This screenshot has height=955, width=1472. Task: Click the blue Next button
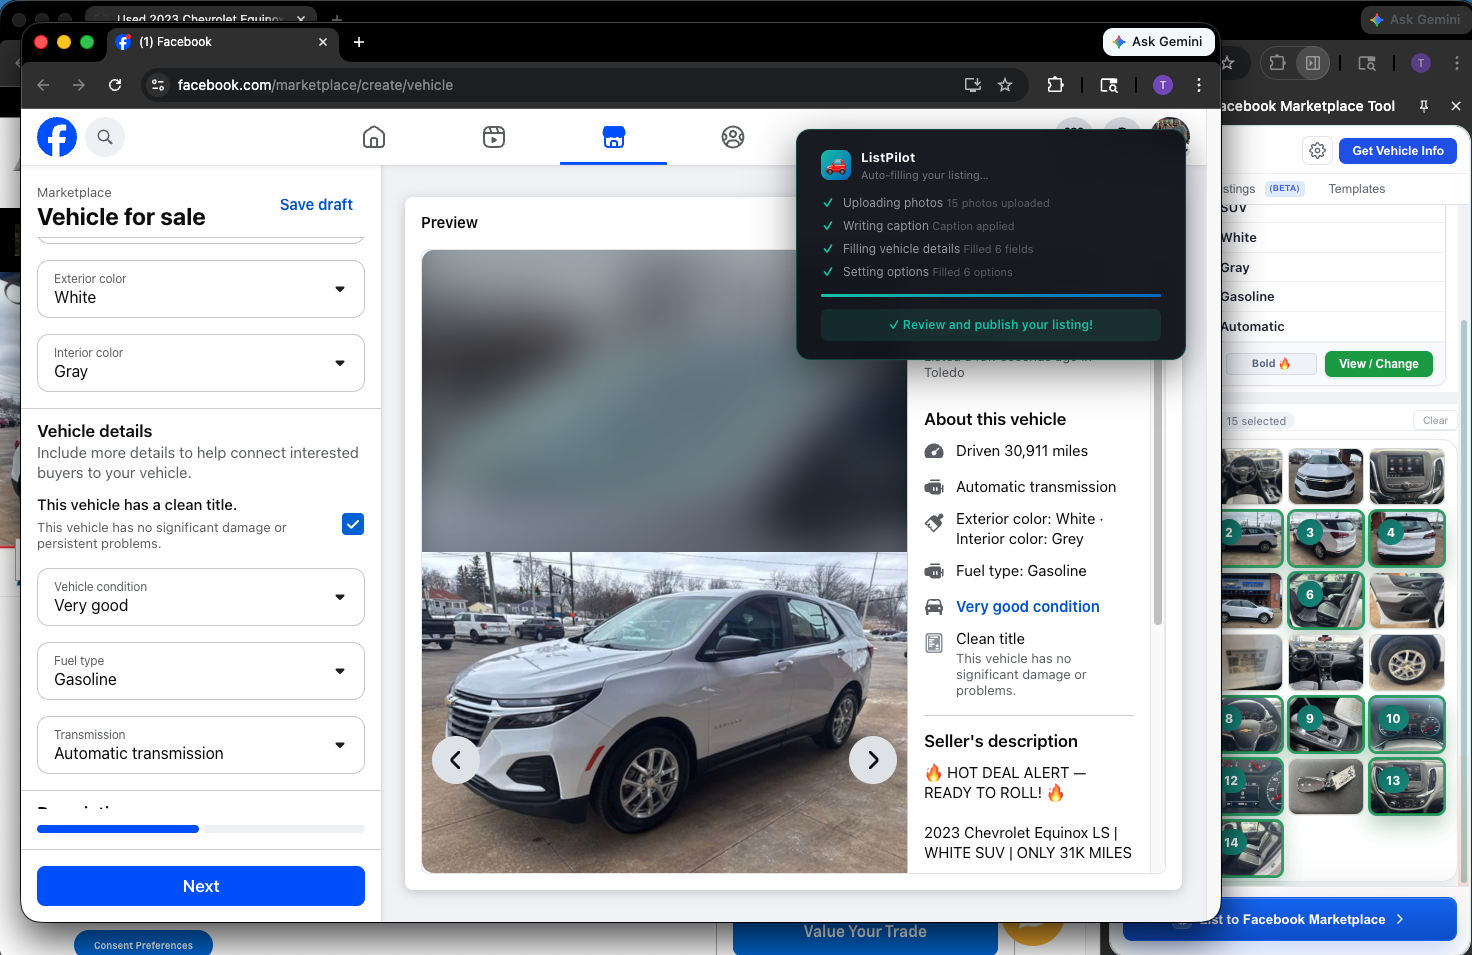coord(201,886)
